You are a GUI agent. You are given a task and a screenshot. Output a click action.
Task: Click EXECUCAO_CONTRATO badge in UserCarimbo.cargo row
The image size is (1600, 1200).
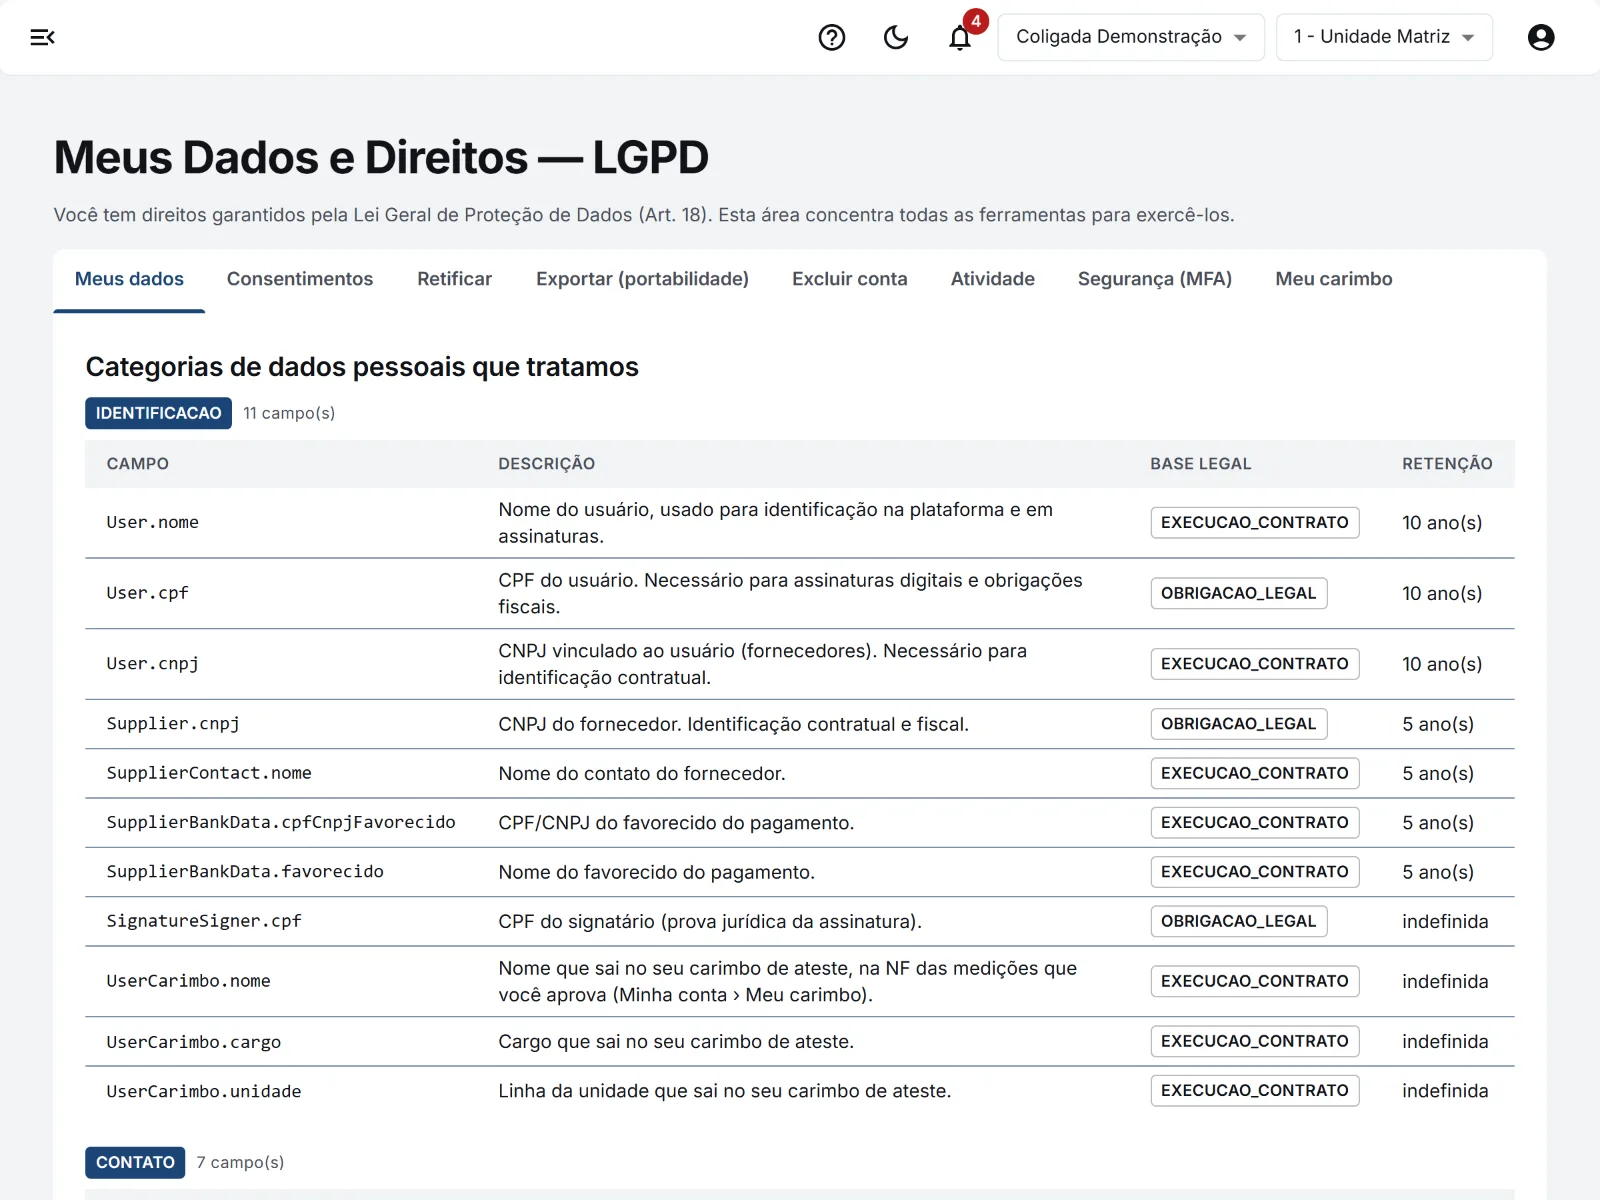coord(1255,1041)
